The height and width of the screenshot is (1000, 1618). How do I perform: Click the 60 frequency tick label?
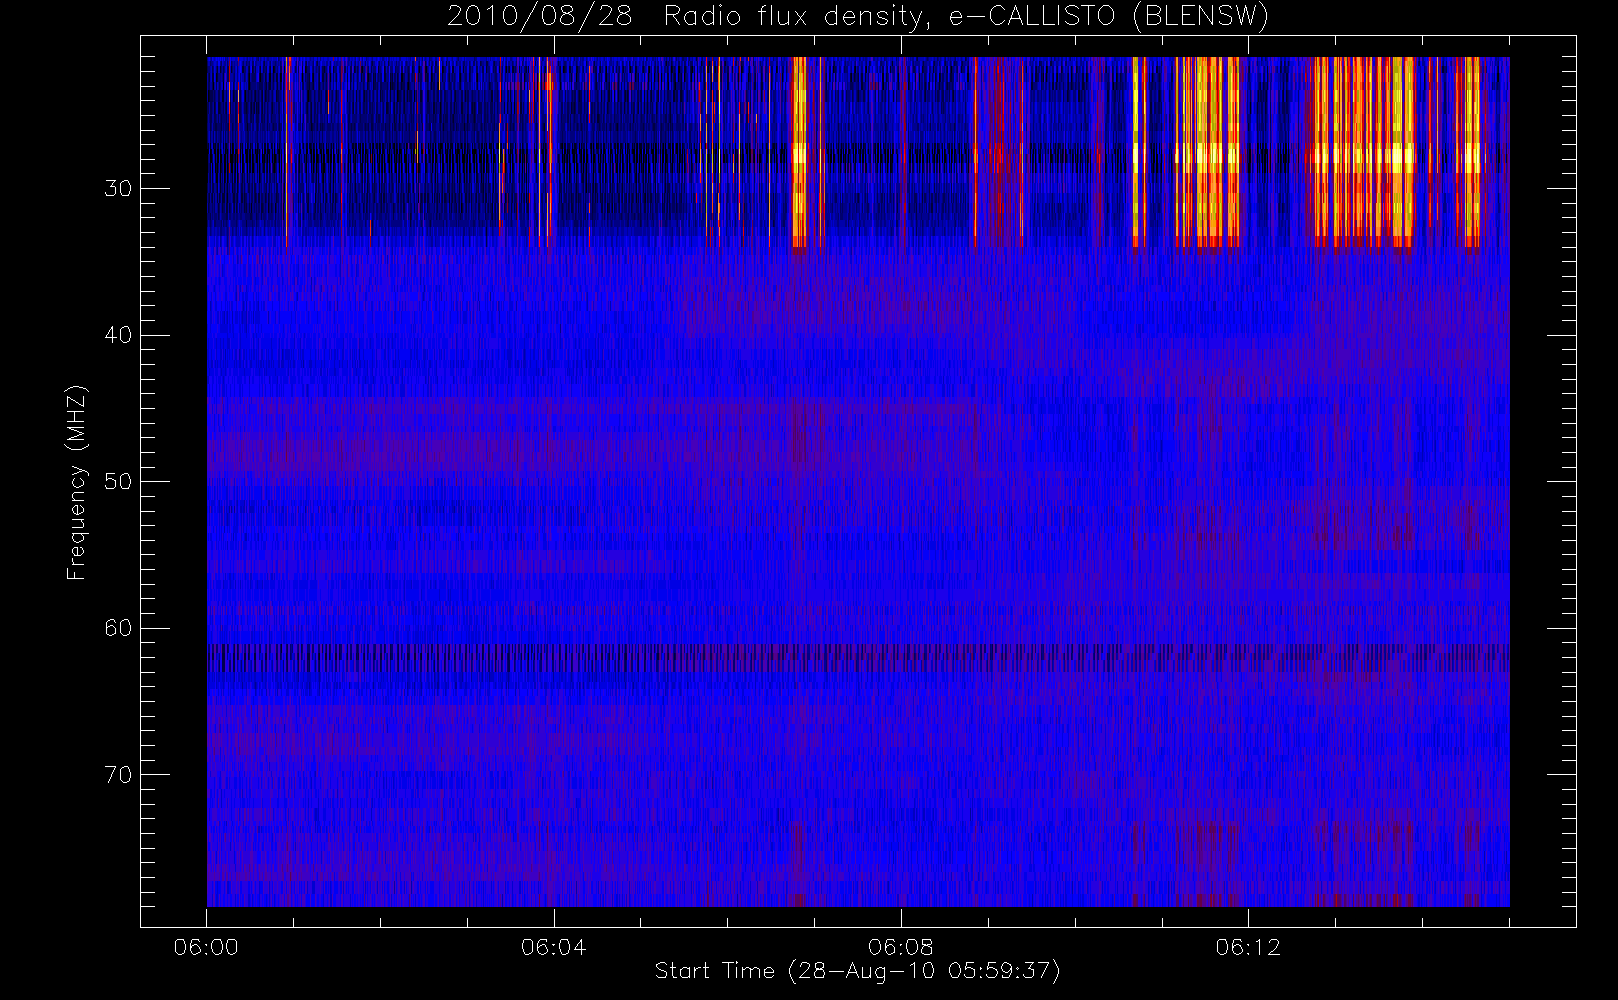118,628
